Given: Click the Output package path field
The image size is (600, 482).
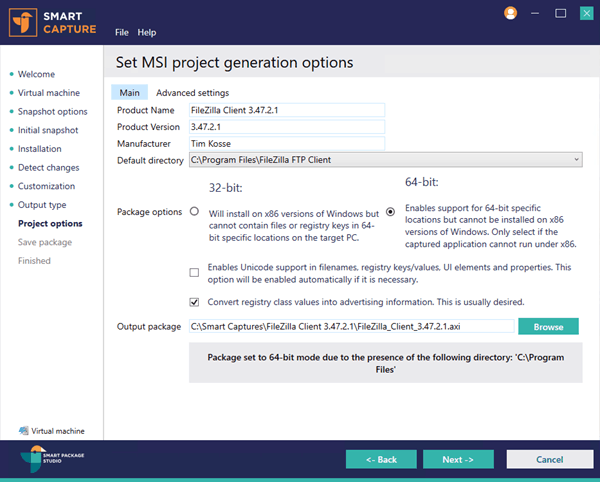Looking at the screenshot, I should pyautogui.click(x=351, y=326).
